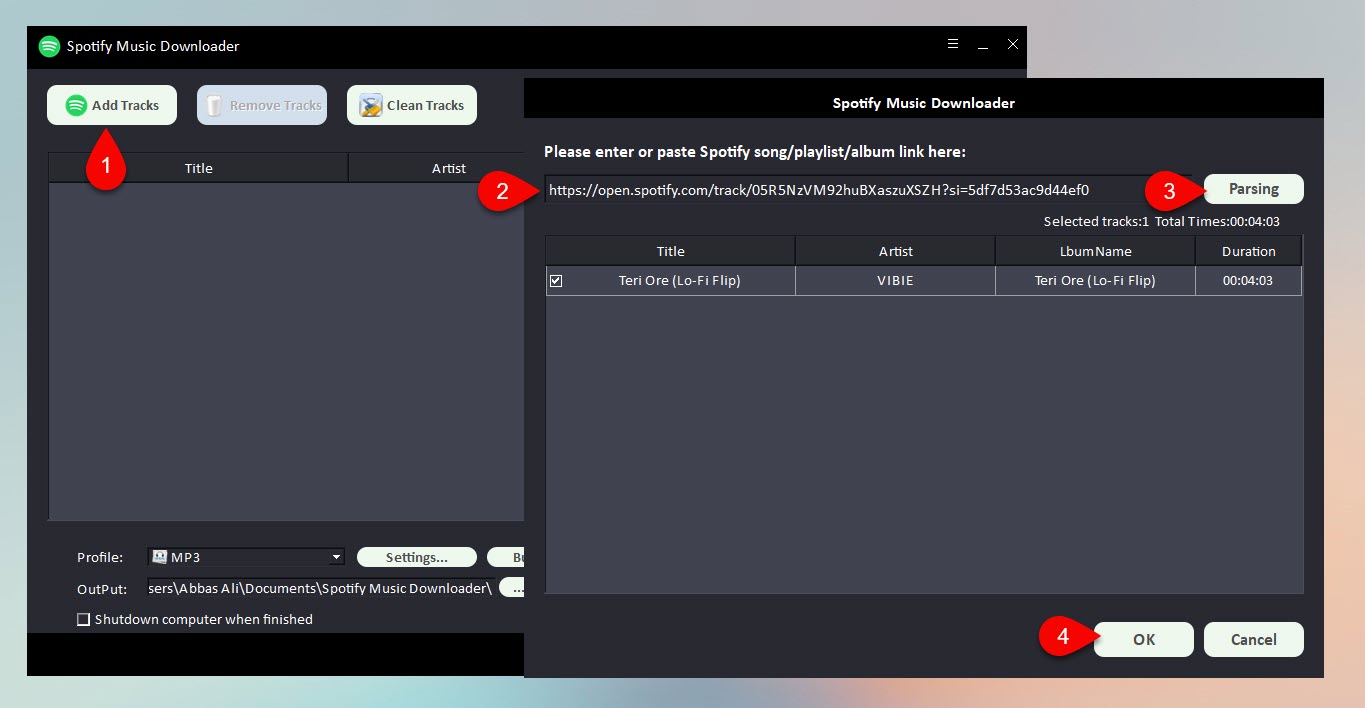
Task: Open the hamburger menu in the title bar
Action: pyautogui.click(x=953, y=45)
